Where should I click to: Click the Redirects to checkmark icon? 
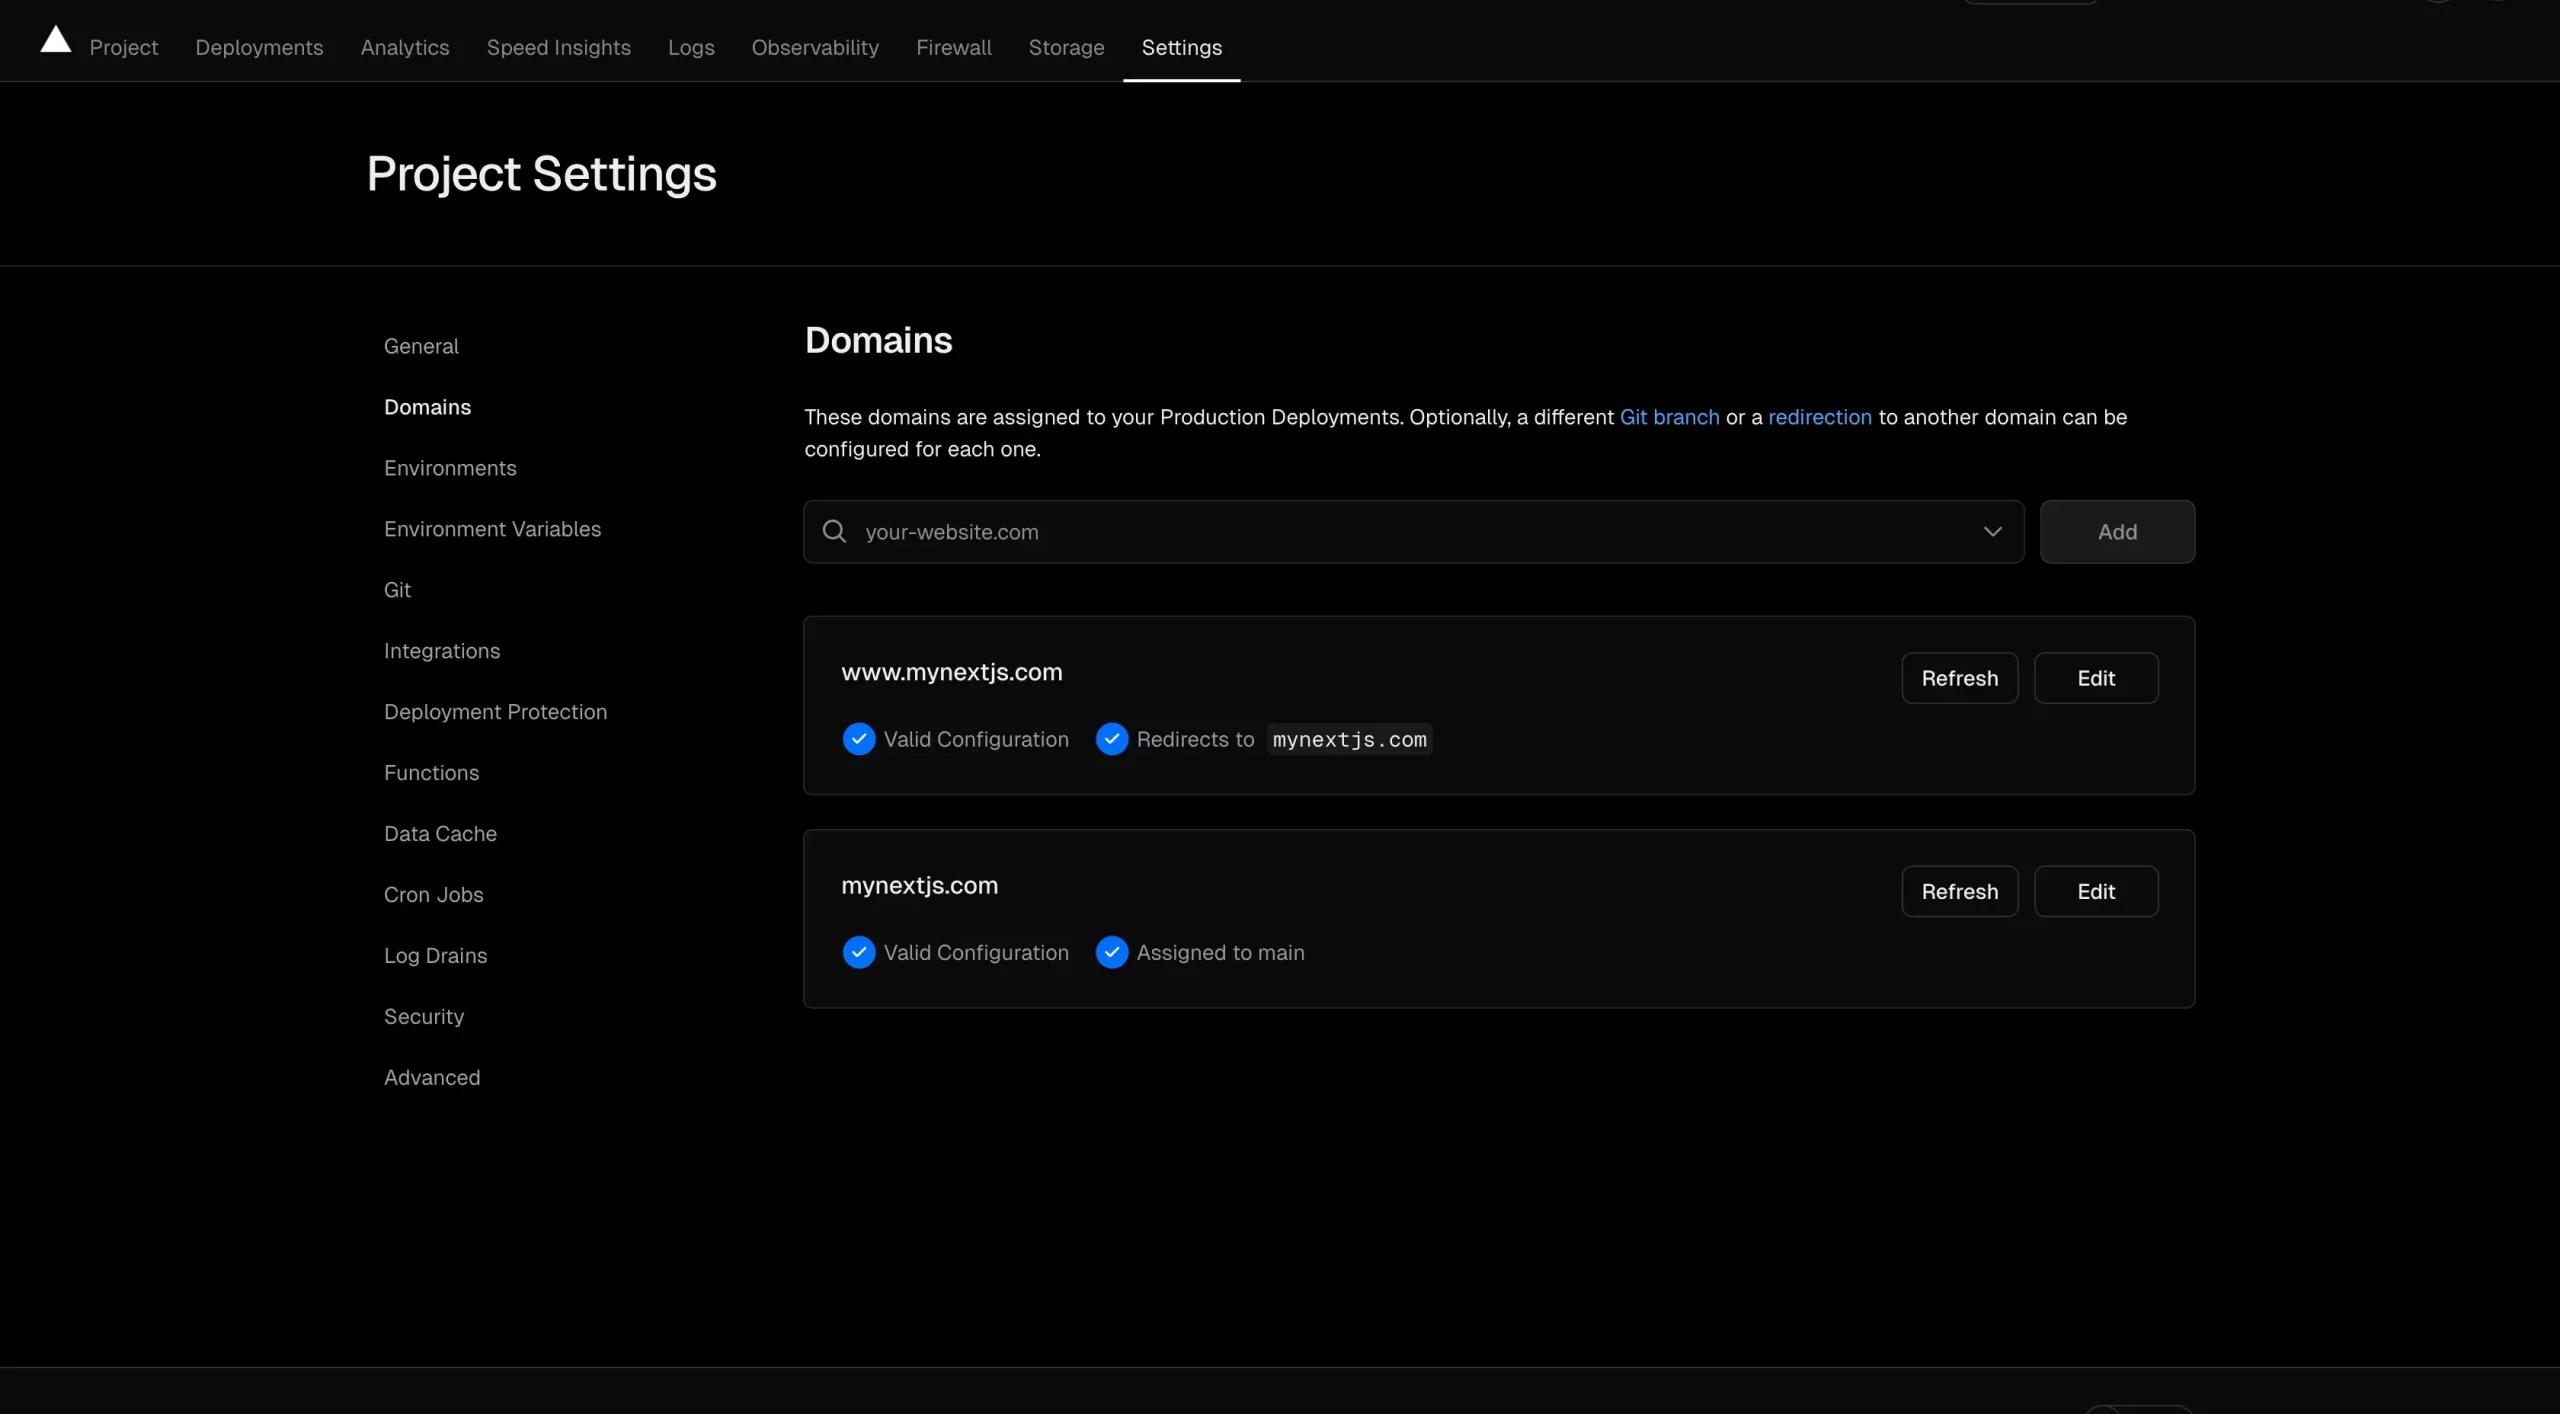(1112, 739)
